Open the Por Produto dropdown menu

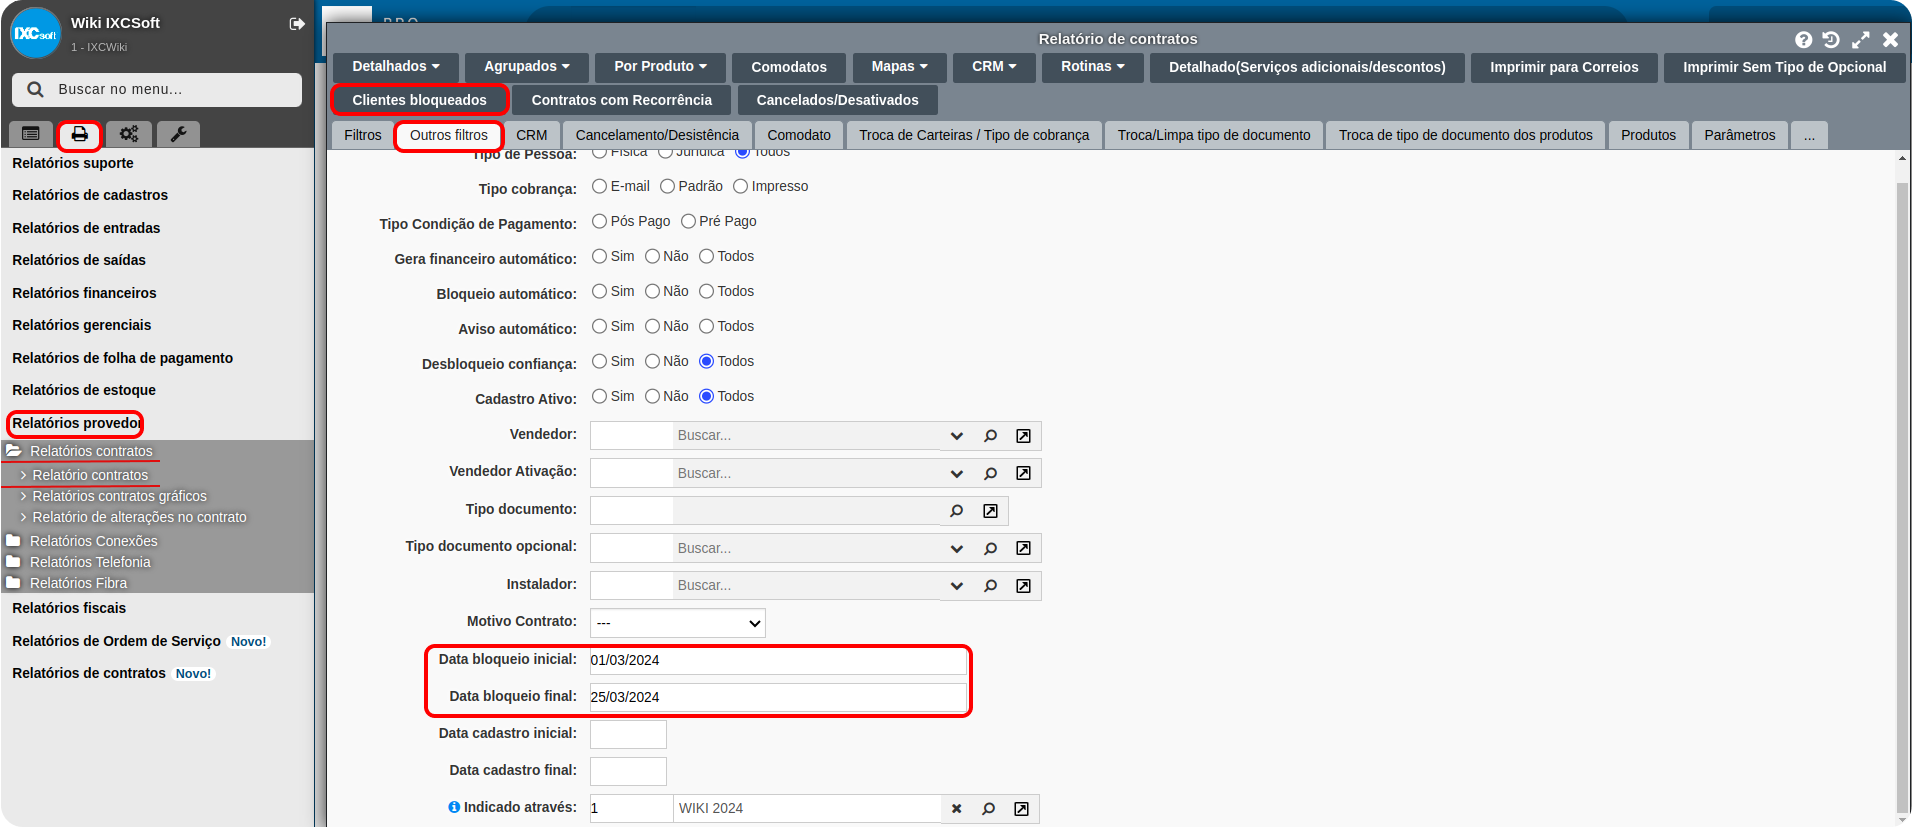pos(660,67)
